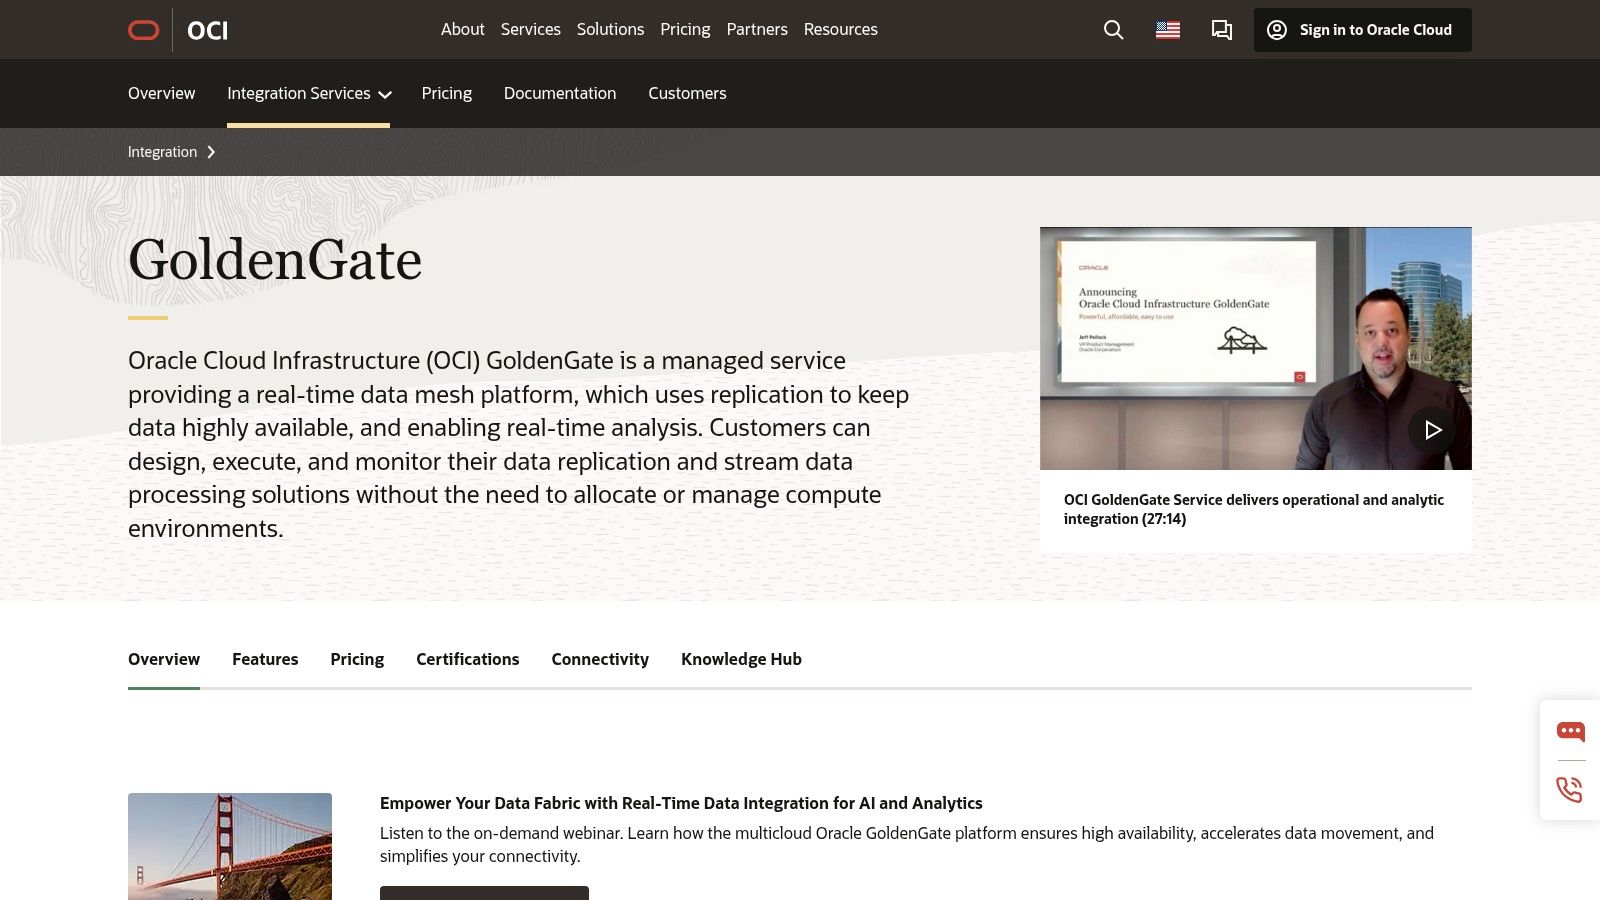Click the Golden Gate Bridge thumbnail
Screen dimensions: 1600x900
[x=230, y=846]
